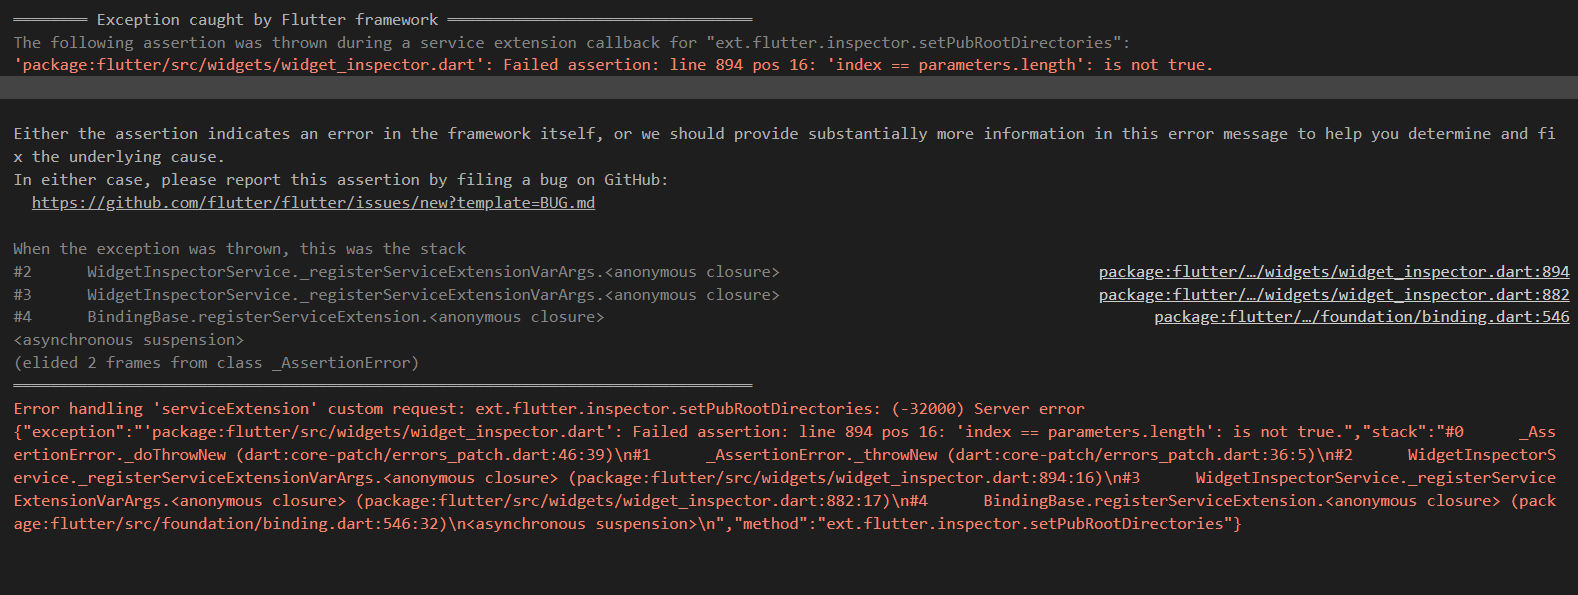Click the 'Either the assertion indicates an error' line
The height and width of the screenshot is (595, 1578).
(785, 134)
